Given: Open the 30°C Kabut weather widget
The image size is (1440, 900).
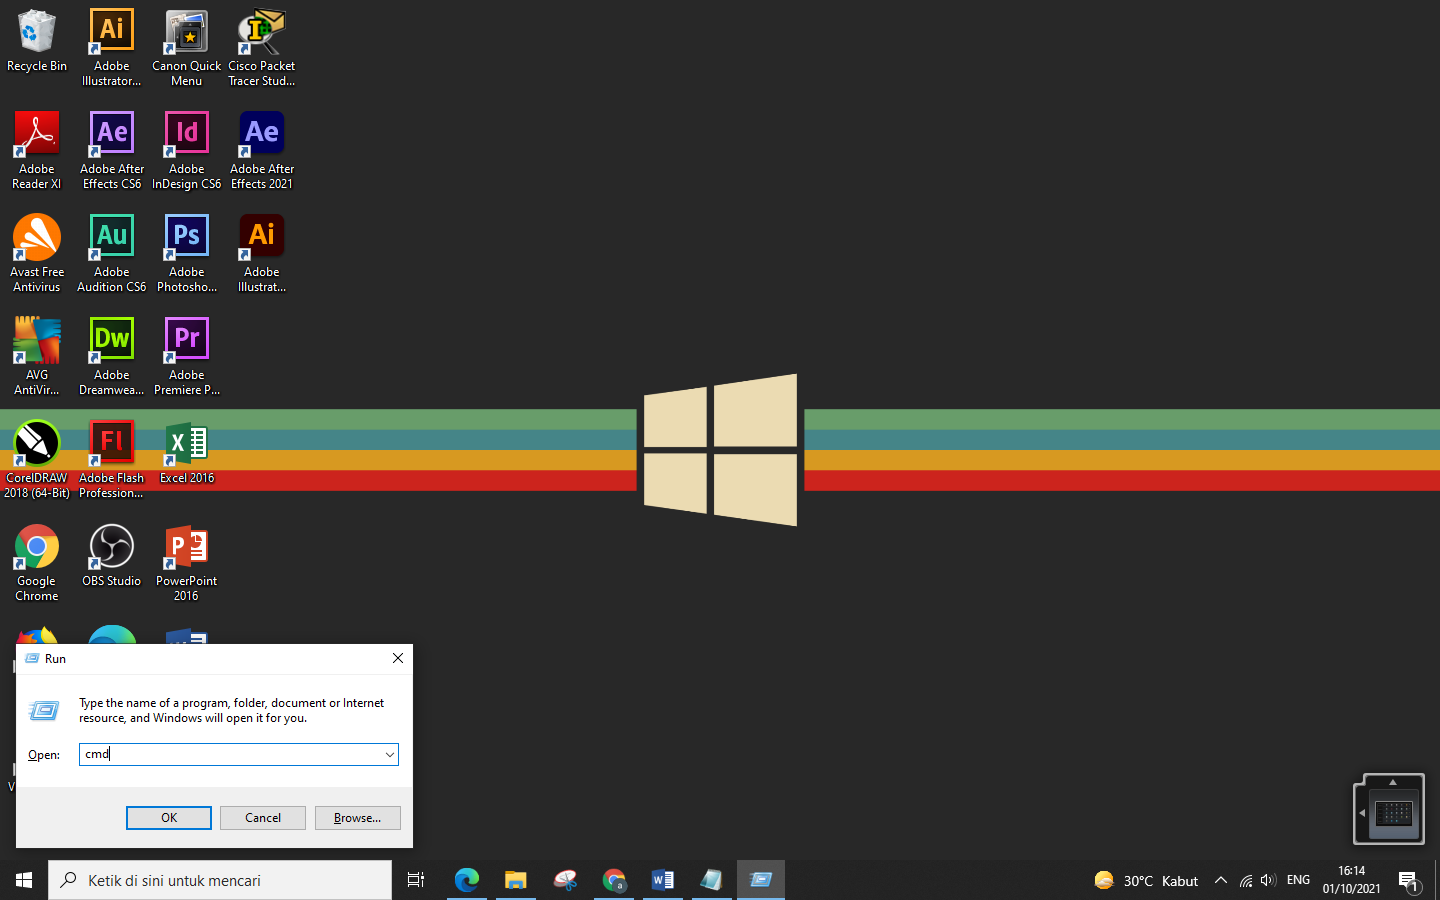Looking at the screenshot, I should pos(1146,880).
